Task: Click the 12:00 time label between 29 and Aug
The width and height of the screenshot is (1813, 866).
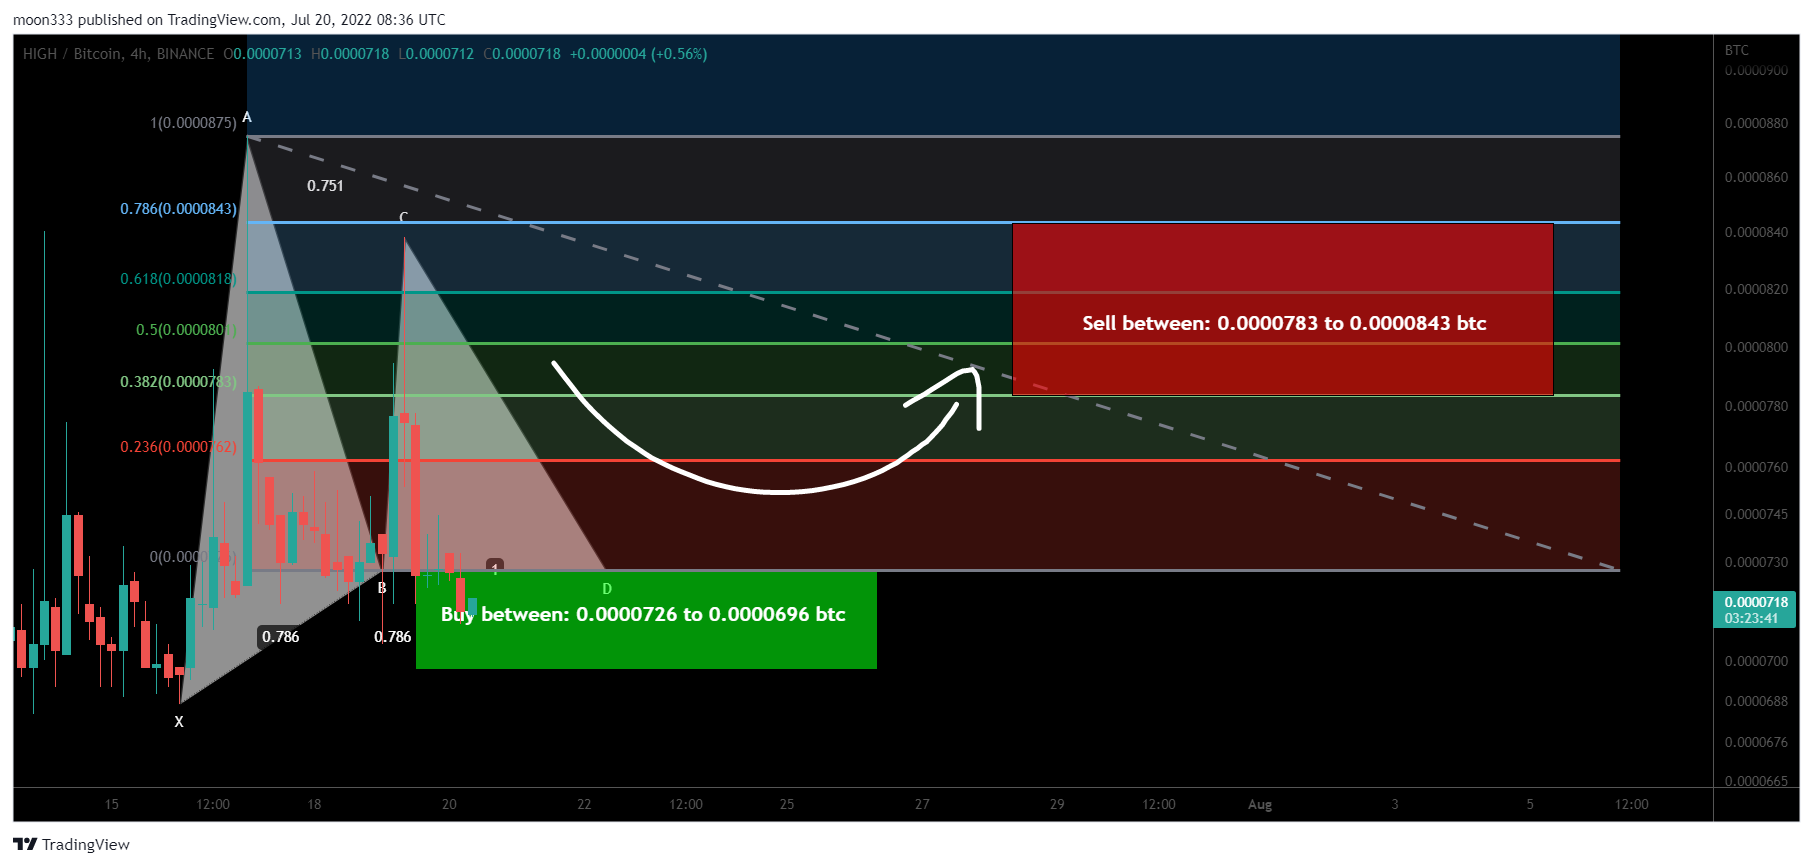Action: tap(1159, 804)
